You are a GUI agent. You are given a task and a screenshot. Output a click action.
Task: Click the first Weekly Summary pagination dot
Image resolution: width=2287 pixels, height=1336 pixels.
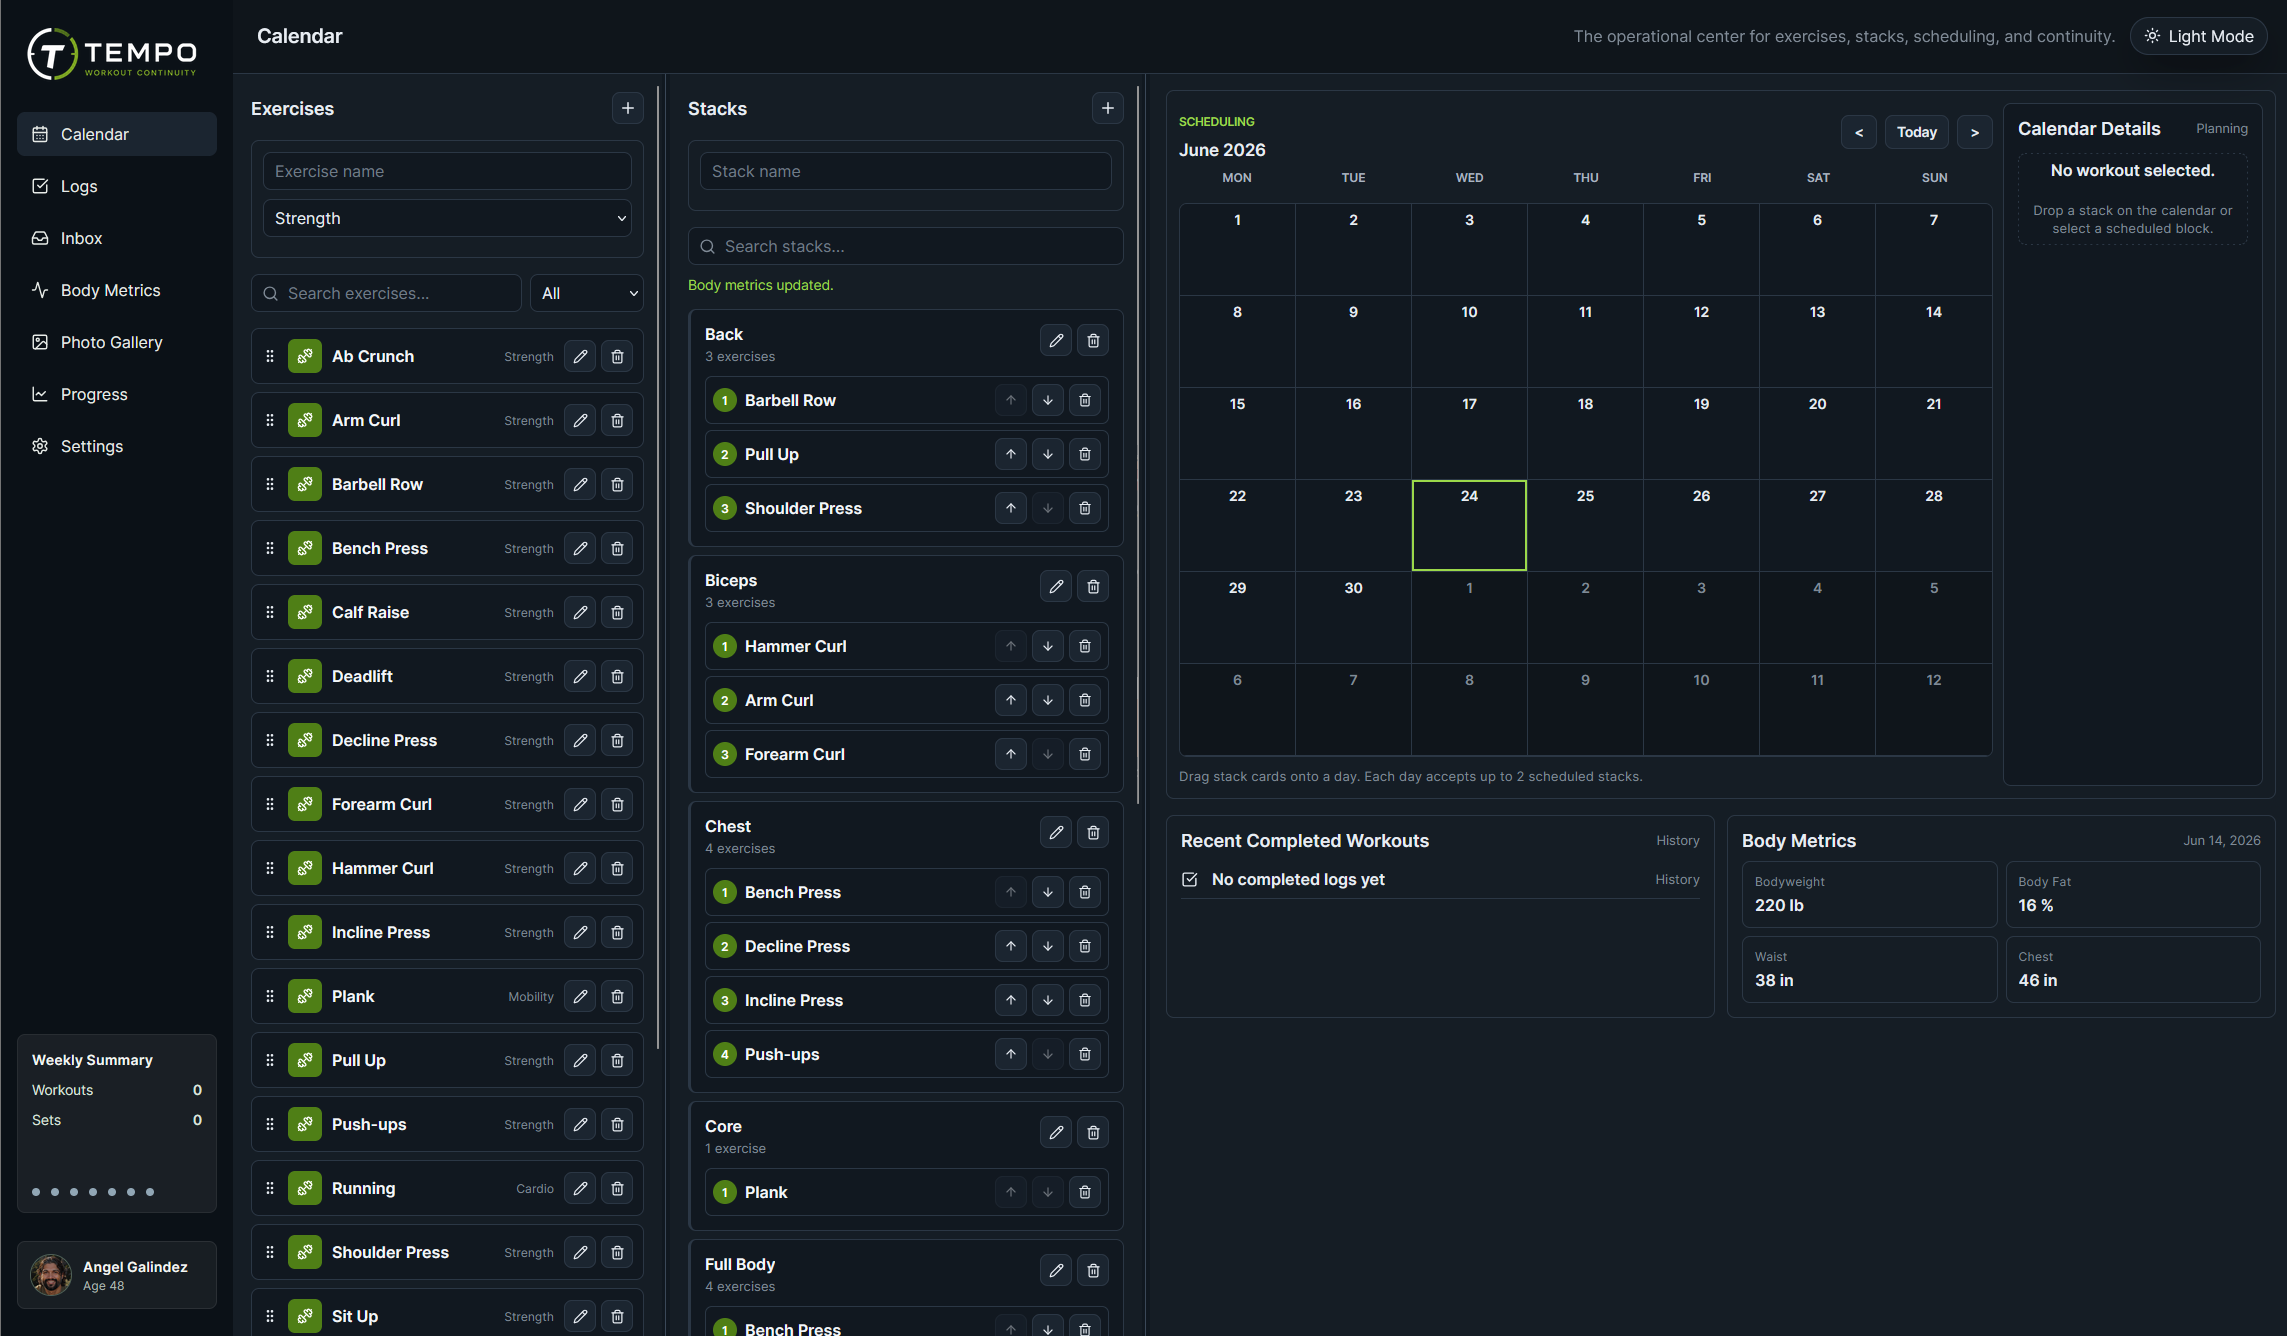click(36, 1192)
